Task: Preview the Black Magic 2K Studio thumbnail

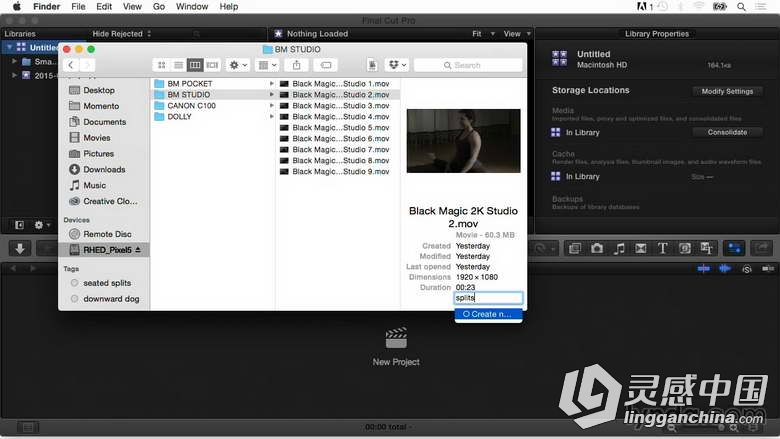Action: 463,141
